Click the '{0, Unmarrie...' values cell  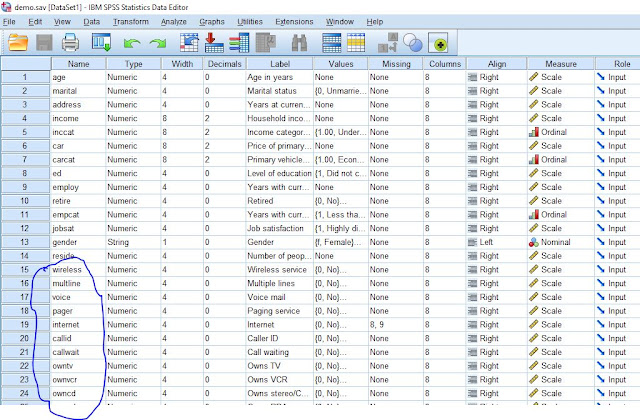tap(341, 91)
